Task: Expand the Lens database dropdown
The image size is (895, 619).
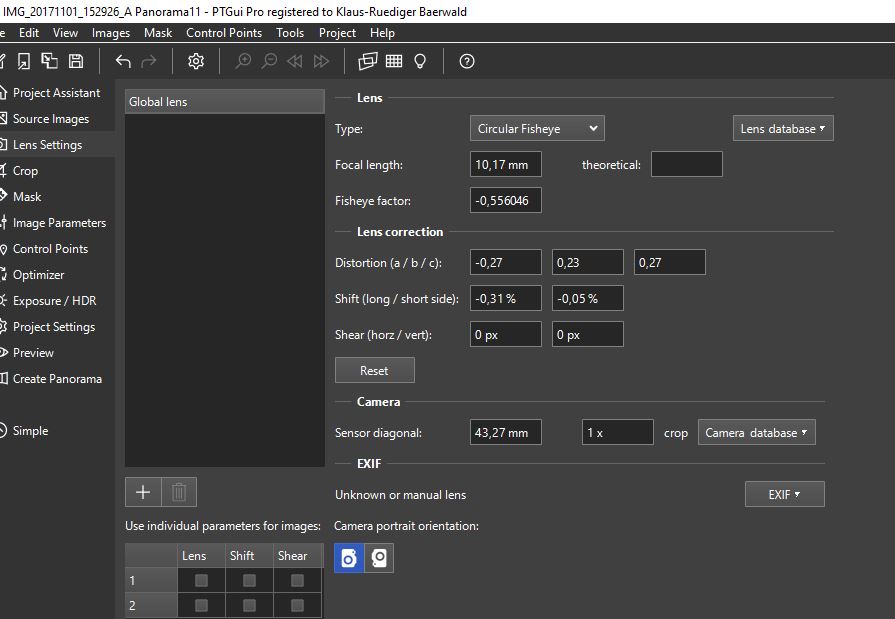Action: pyautogui.click(x=783, y=129)
